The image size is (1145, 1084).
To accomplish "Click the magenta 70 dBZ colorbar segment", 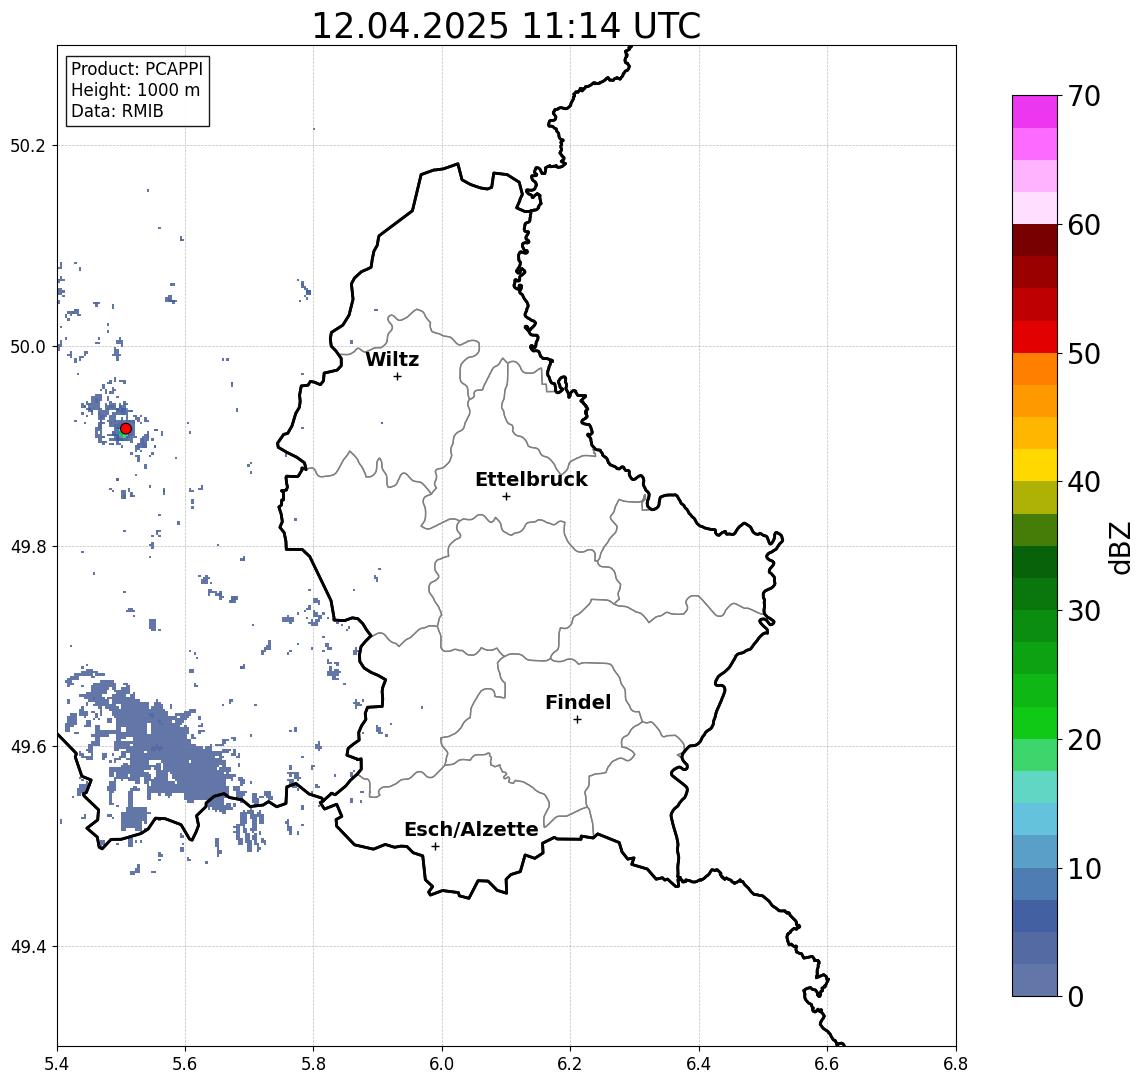I will click(x=1035, y=112).
